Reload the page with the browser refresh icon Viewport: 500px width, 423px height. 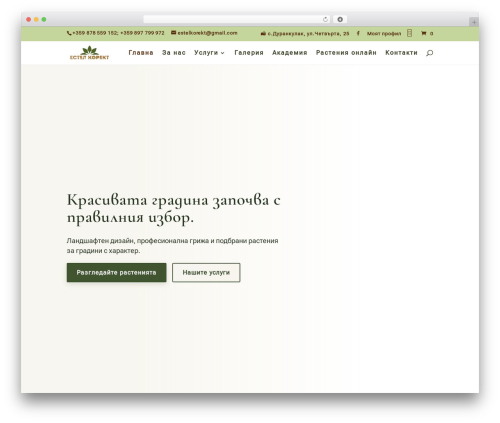pyautogui.click(x=325, y=20)
